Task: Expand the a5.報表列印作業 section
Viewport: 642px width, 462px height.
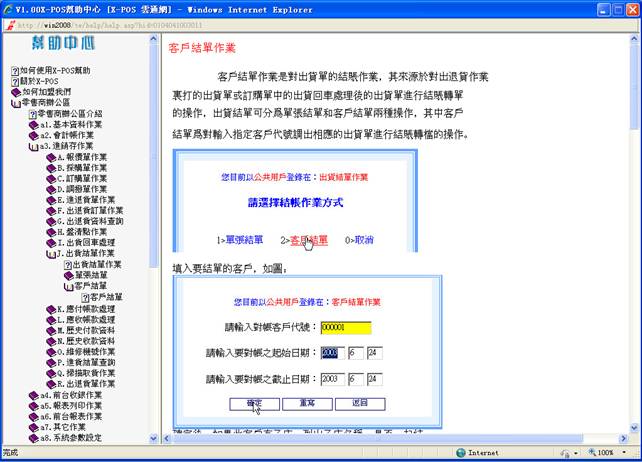Action: click(33, 405)
